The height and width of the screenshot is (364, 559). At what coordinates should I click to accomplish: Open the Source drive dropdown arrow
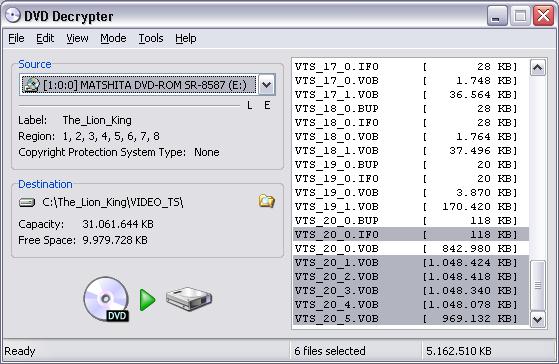266,85
